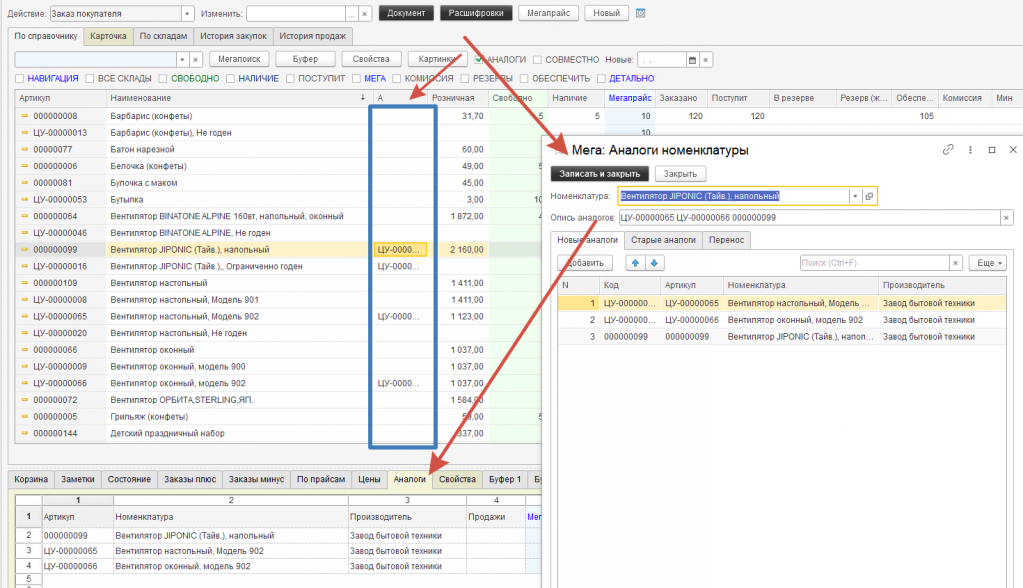
Task: Switch to the 'По справочнику' tab
Action: point(46,36)
